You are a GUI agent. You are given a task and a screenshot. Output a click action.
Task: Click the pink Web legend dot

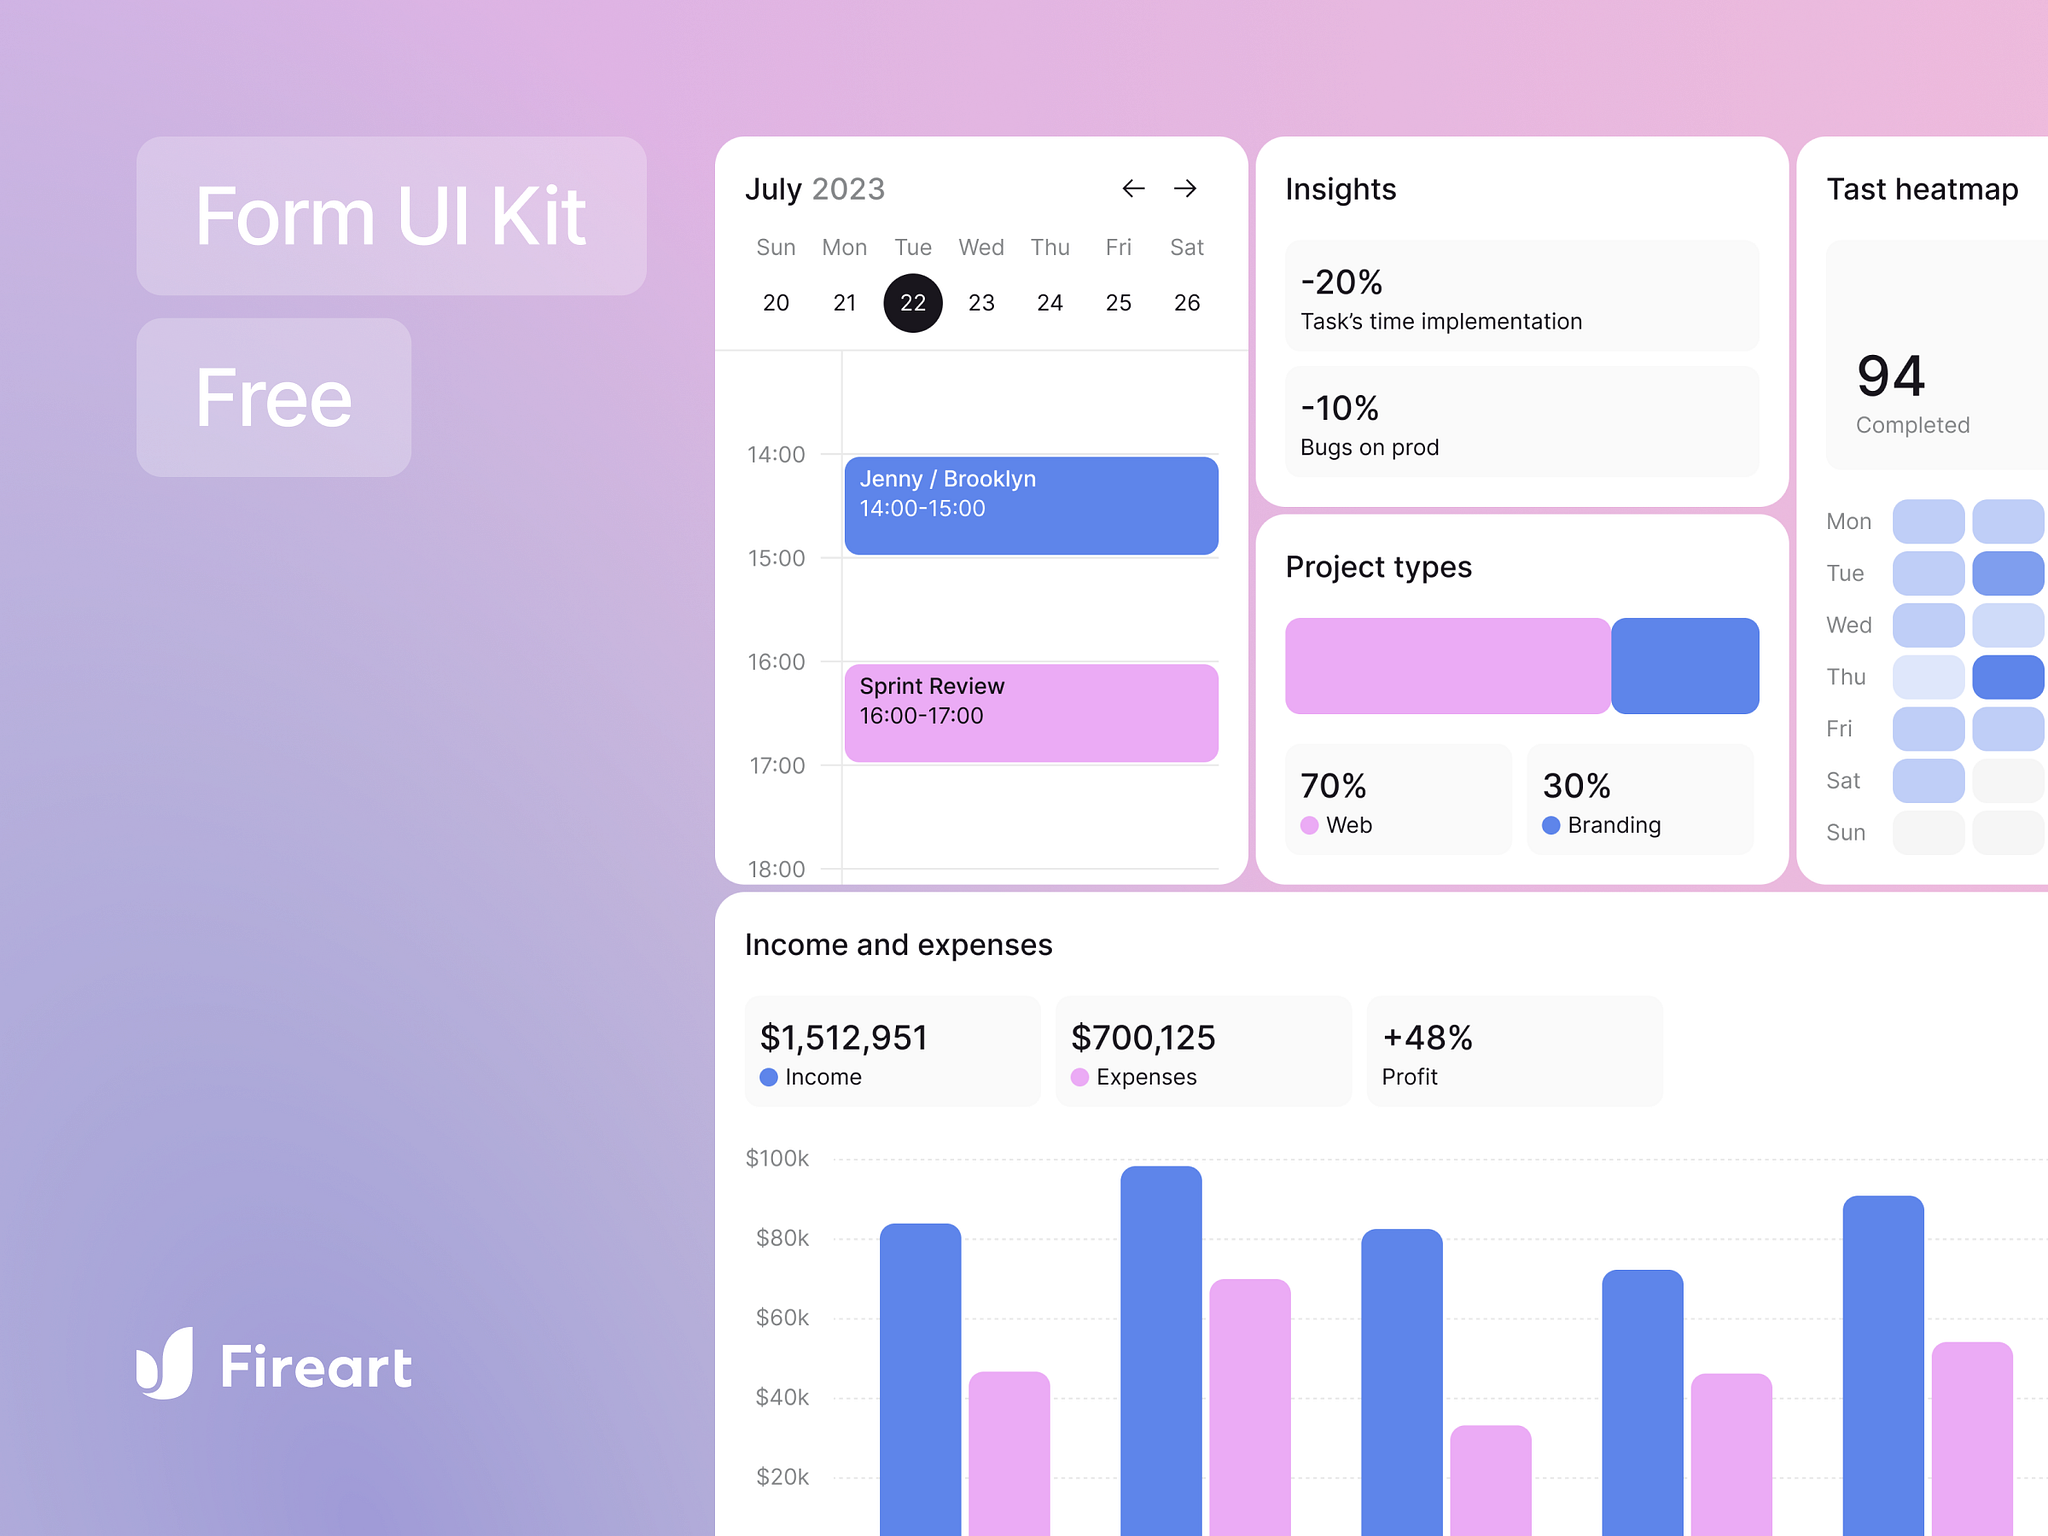coord(1310,825)
